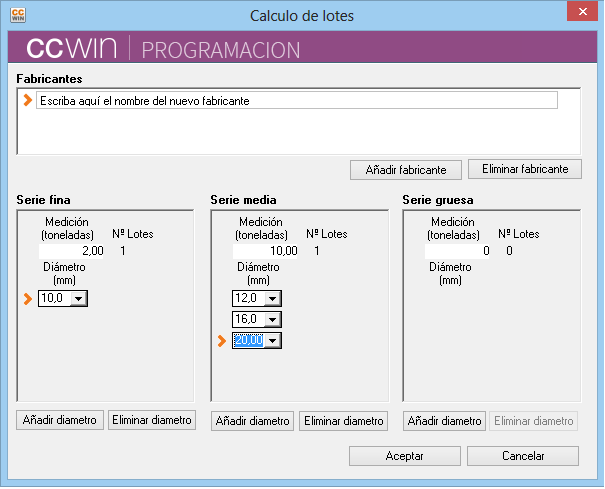Click the Fabricantes heading
Viewport: 605px width, 489px height.
[x=49, y=79]
